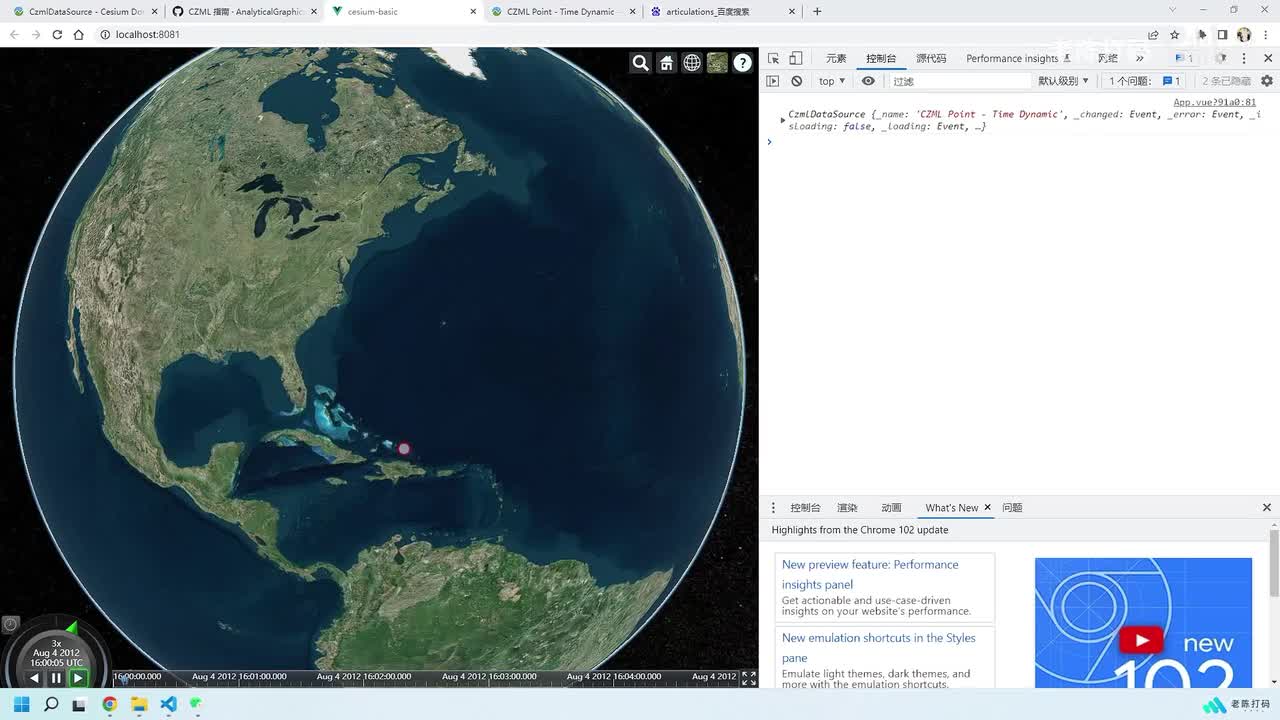The height and width of the screenshot is (720, 1280).
Task: Open the Performance insights panel link
Action: [870, 574]
